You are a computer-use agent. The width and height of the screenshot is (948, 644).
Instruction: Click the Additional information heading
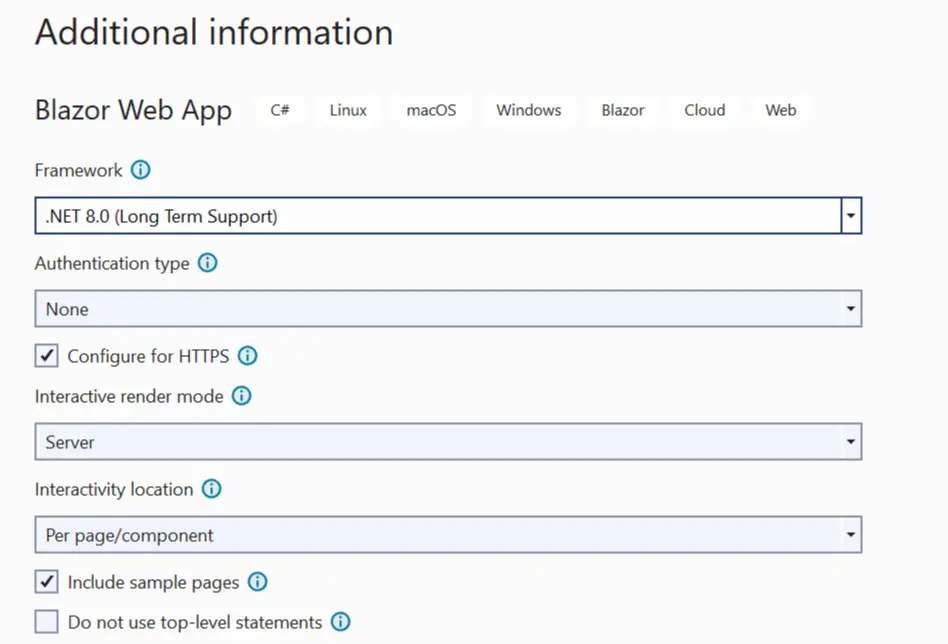click(x=214, y=31)
